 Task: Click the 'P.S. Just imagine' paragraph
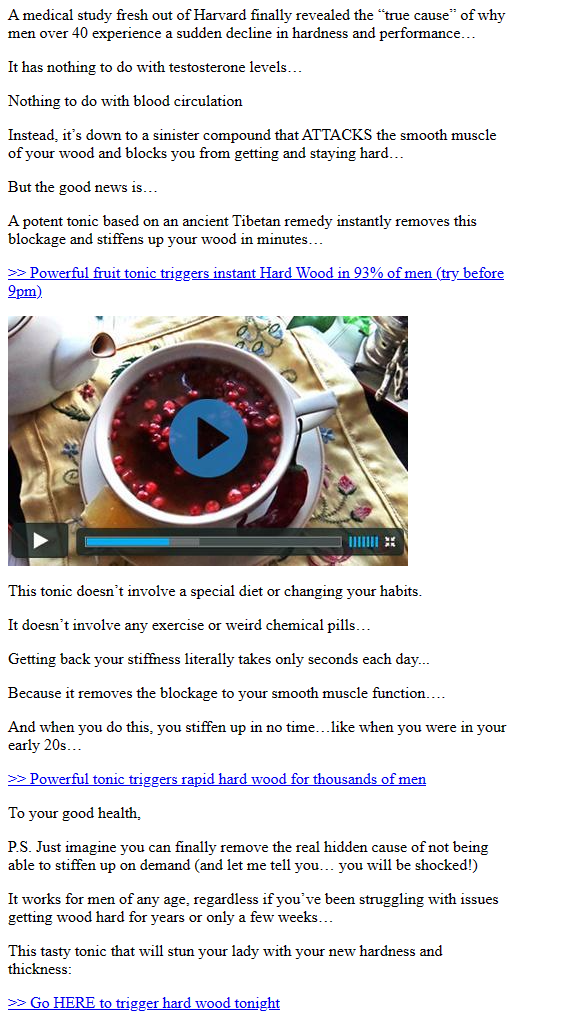(x=248, y=856)
